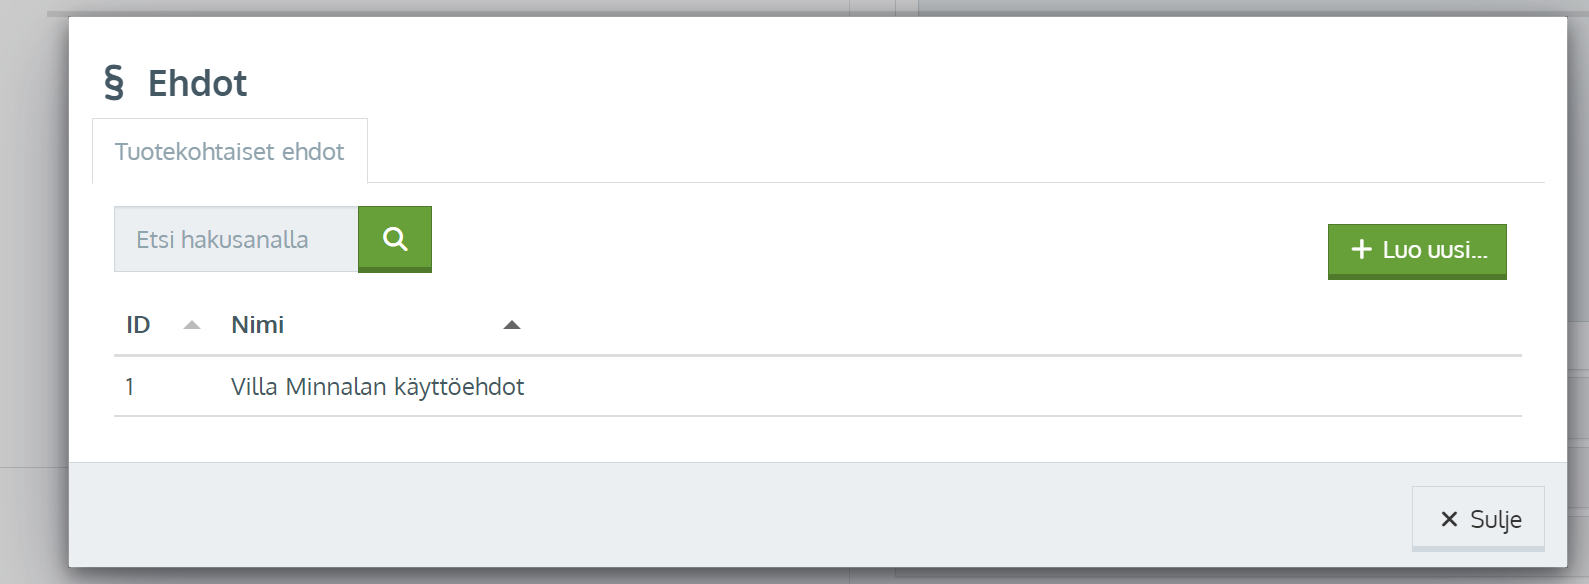
Task: Toggle the Nimi column sort arrow
Action: tap(512, 325)
